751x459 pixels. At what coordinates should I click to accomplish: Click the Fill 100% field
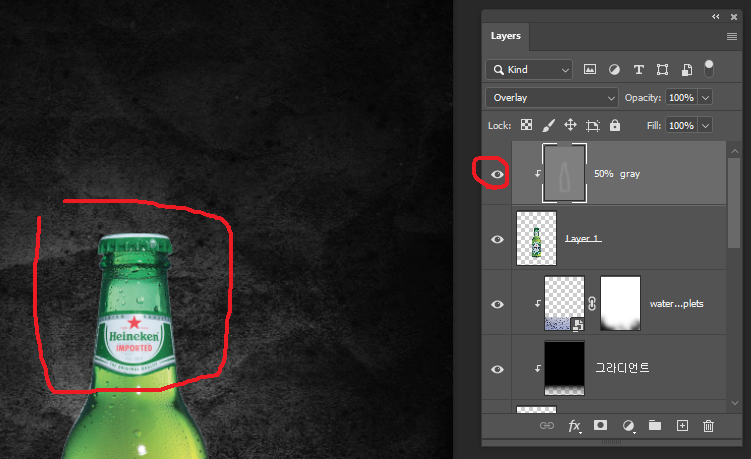click(x=681, y=126)
